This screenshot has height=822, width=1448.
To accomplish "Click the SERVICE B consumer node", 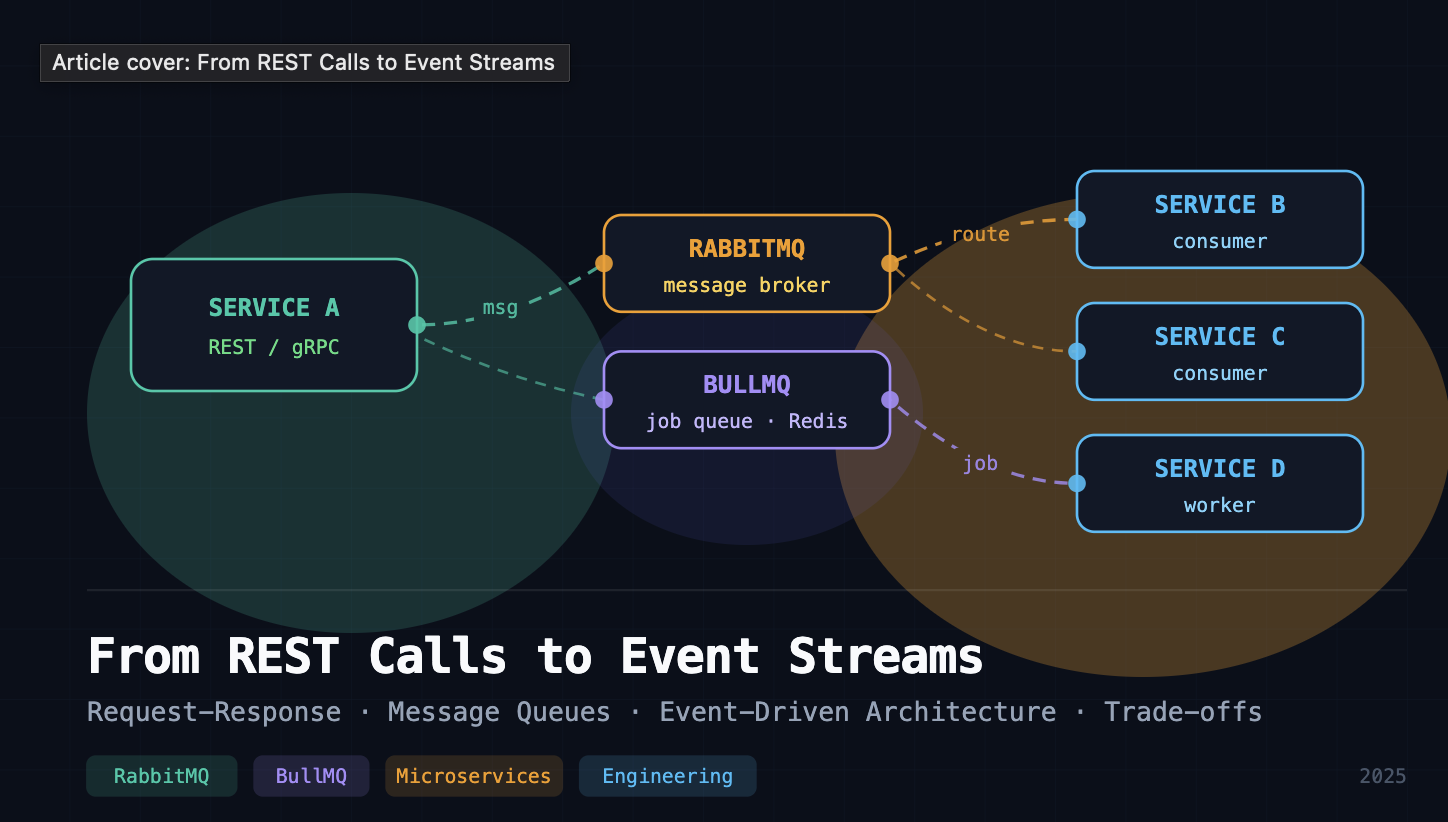I will click(x=1220, y=220).
